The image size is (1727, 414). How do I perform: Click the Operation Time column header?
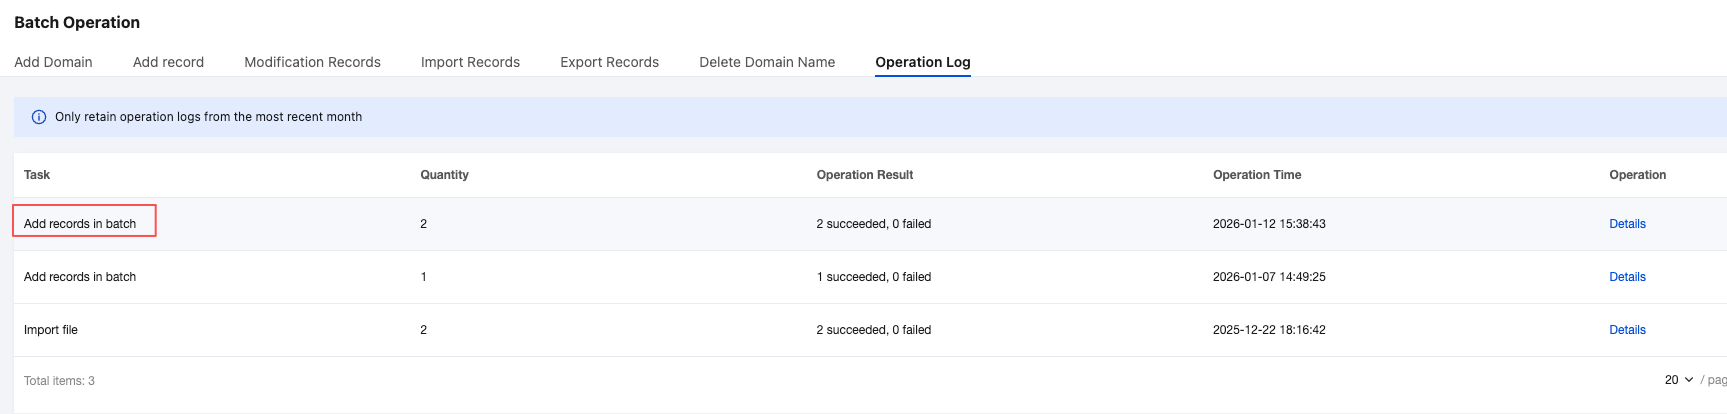pyautogui.click(x=1256, y=175)
